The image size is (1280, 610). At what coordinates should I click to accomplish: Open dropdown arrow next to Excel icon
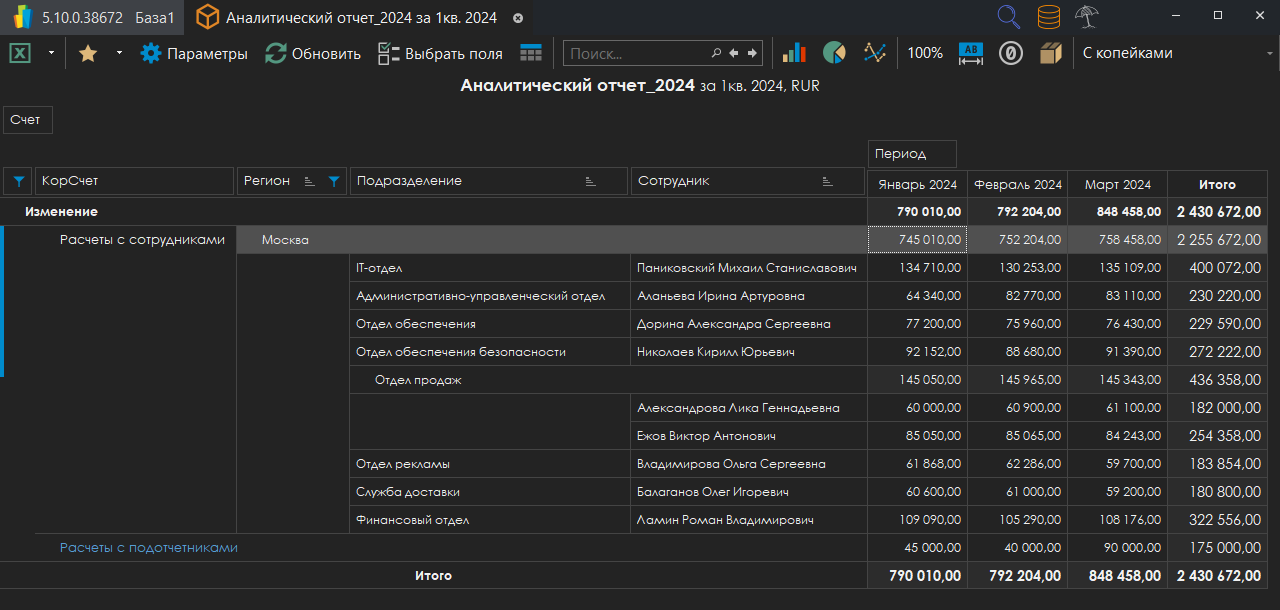51,53
